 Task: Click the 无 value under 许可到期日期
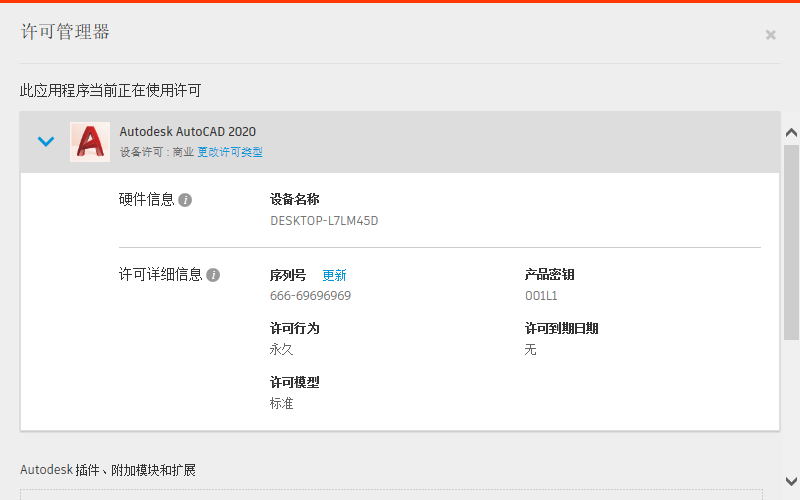(531, 350)
